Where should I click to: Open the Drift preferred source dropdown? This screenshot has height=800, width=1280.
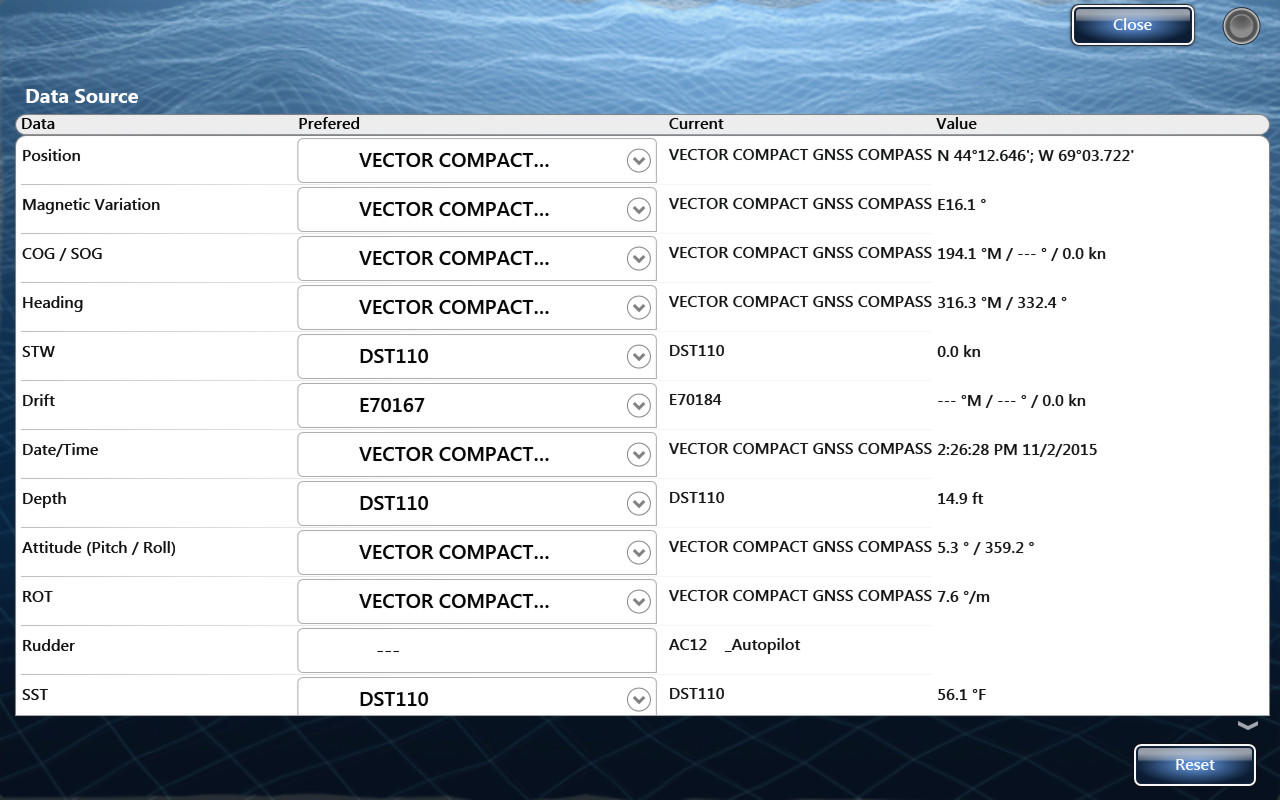tap(477, 405)
